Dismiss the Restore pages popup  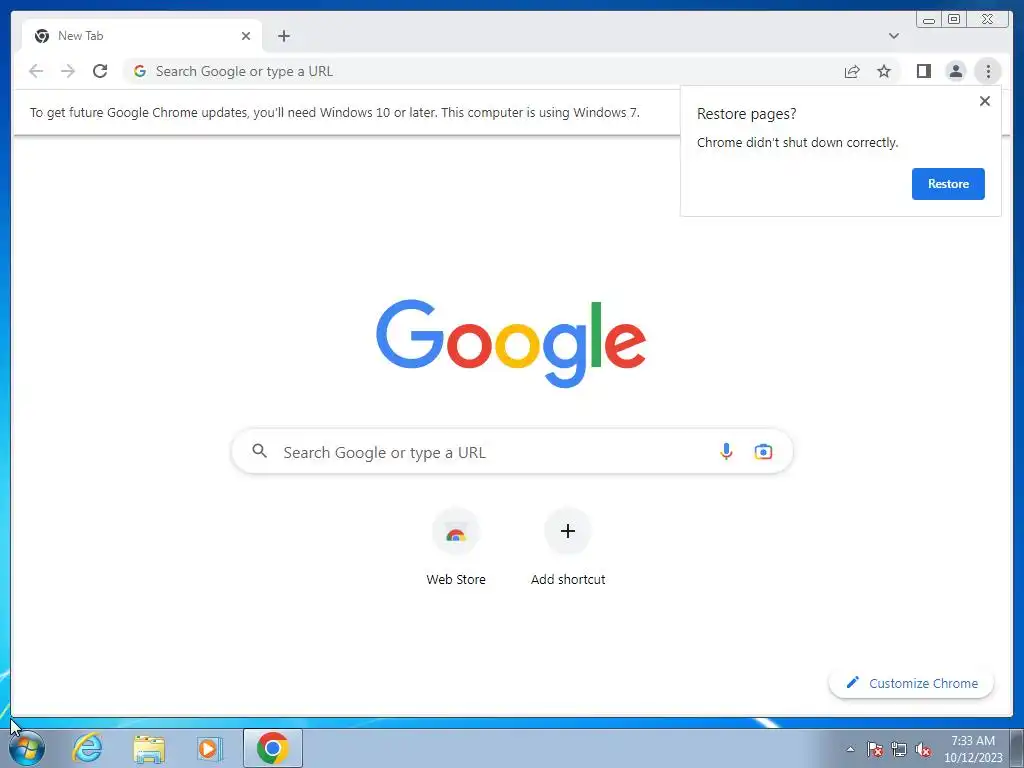985,101
